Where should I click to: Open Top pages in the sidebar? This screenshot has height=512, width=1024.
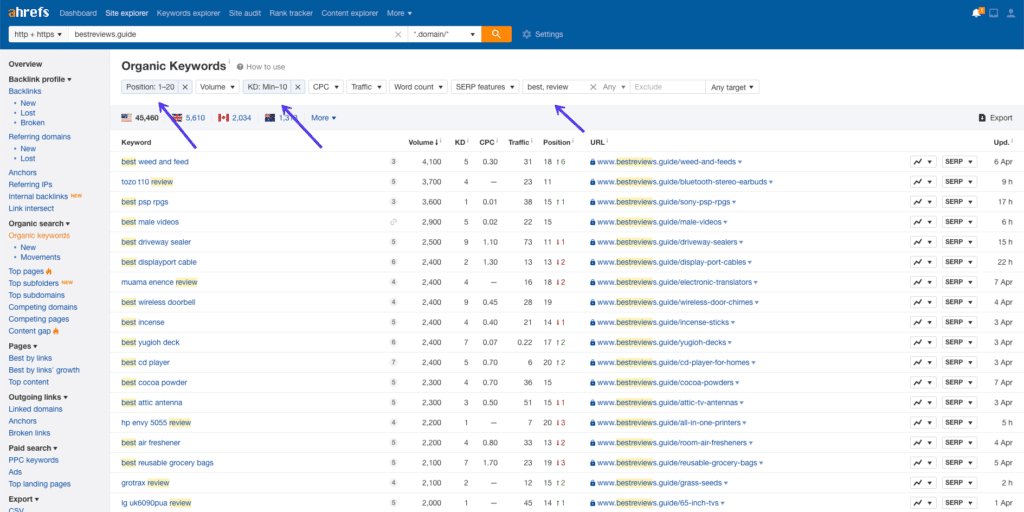tap(26, 271)
